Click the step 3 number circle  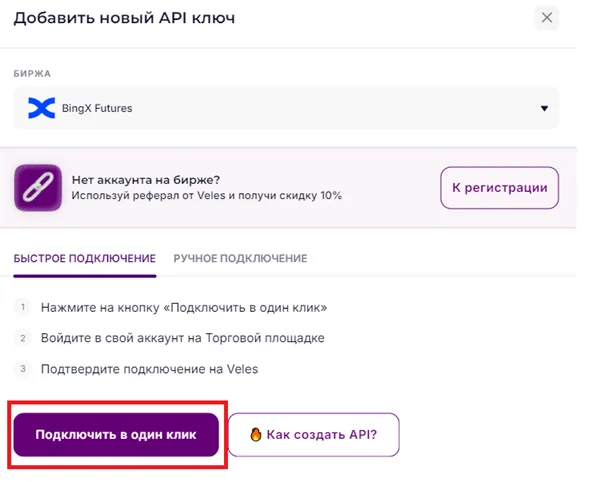(x=22, y=369)
